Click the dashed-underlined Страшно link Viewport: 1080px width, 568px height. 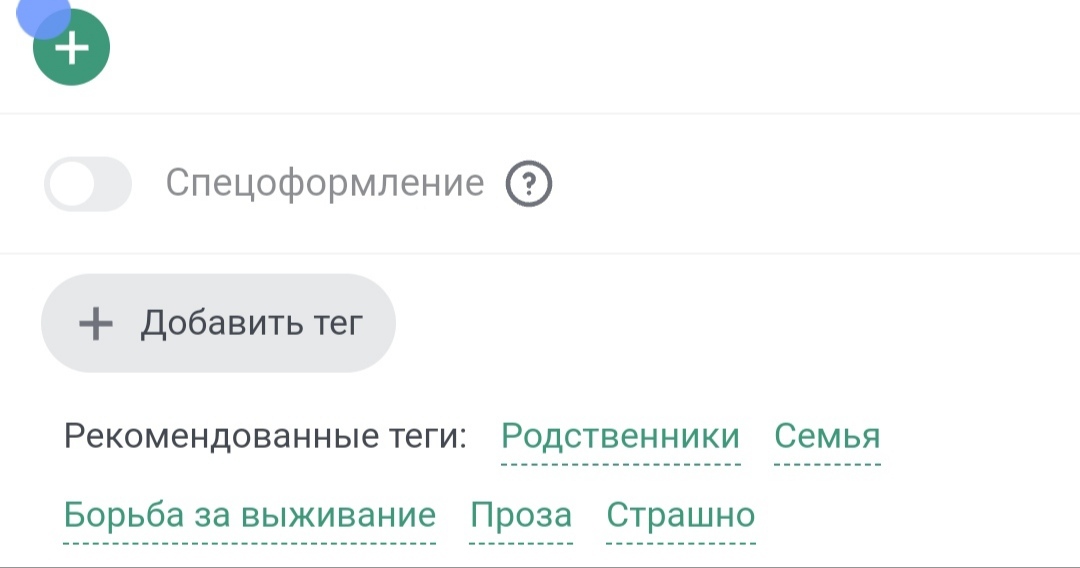coord(680,515)
